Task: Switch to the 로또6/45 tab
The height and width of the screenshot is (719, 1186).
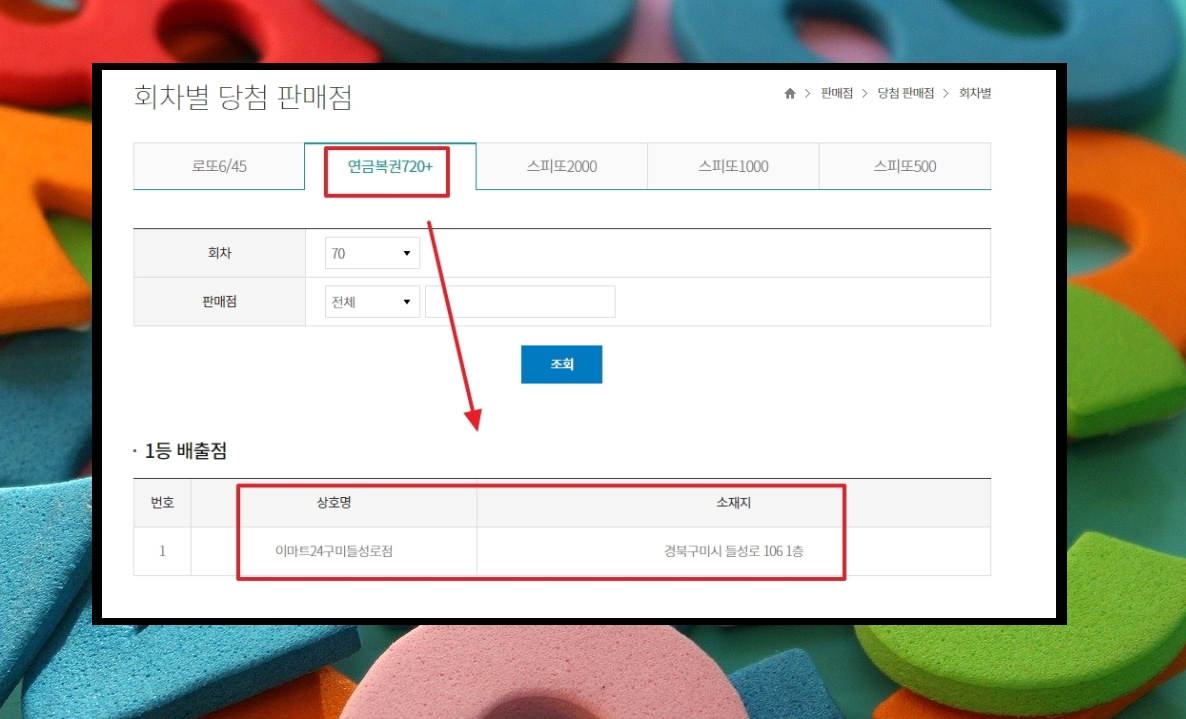Action: pyautogui.click(x=219, y=166)
